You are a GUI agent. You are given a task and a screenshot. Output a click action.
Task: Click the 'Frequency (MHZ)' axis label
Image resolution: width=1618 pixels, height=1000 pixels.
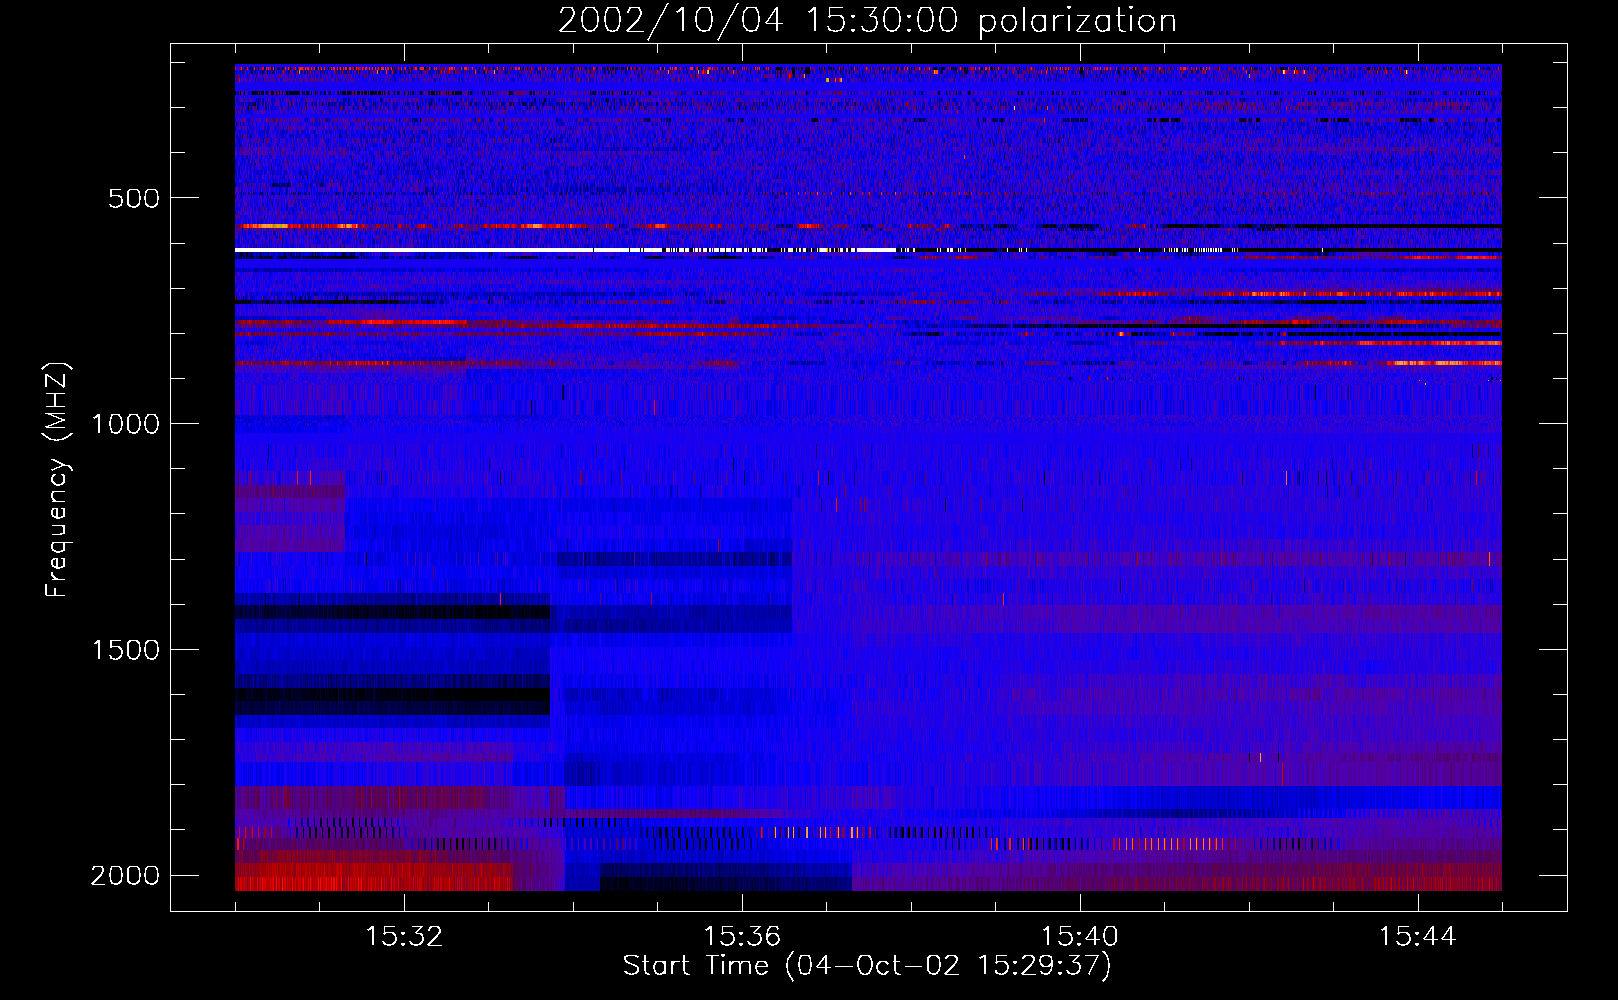tap(56, 480)
